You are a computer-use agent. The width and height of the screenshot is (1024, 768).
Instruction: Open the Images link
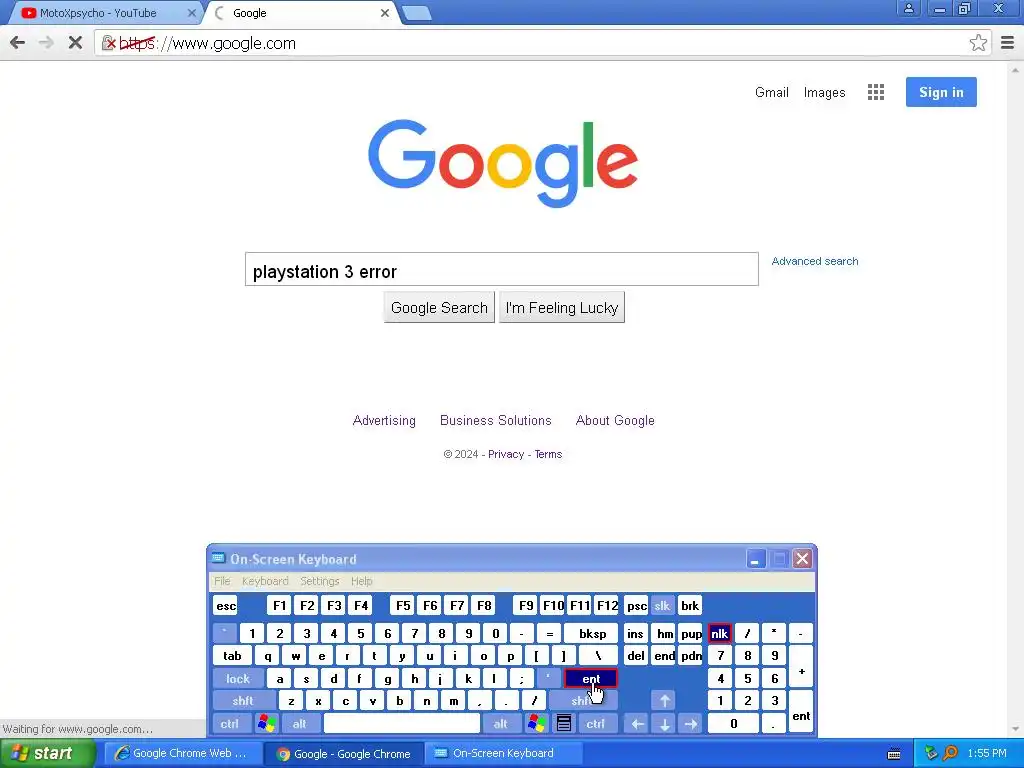click(x=824, y=92)
